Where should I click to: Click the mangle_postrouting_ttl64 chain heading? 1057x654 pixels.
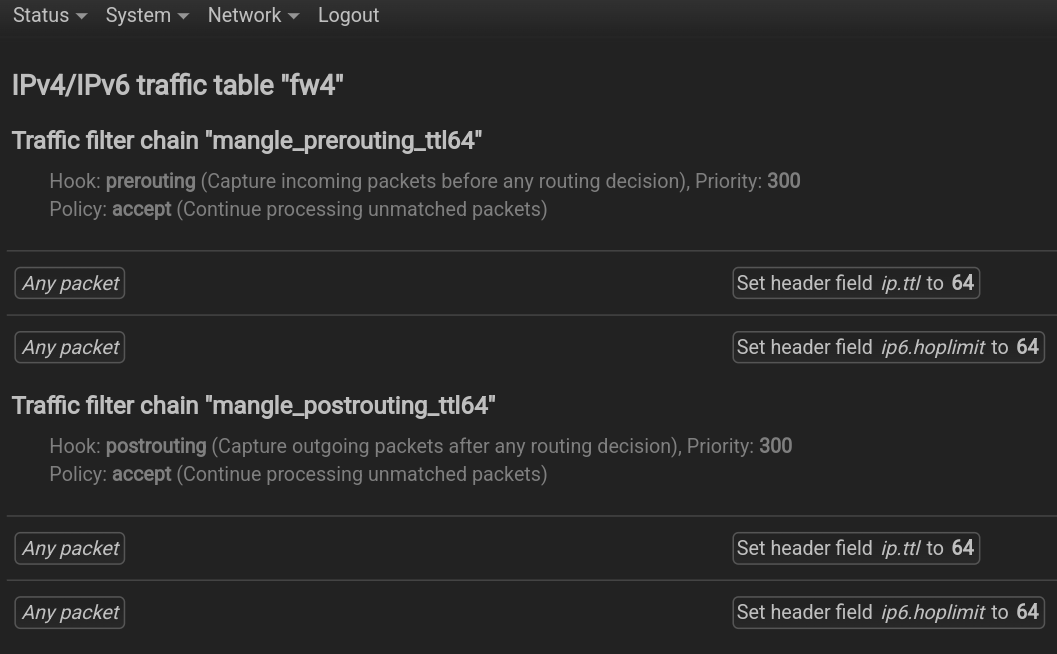(253, 406)
